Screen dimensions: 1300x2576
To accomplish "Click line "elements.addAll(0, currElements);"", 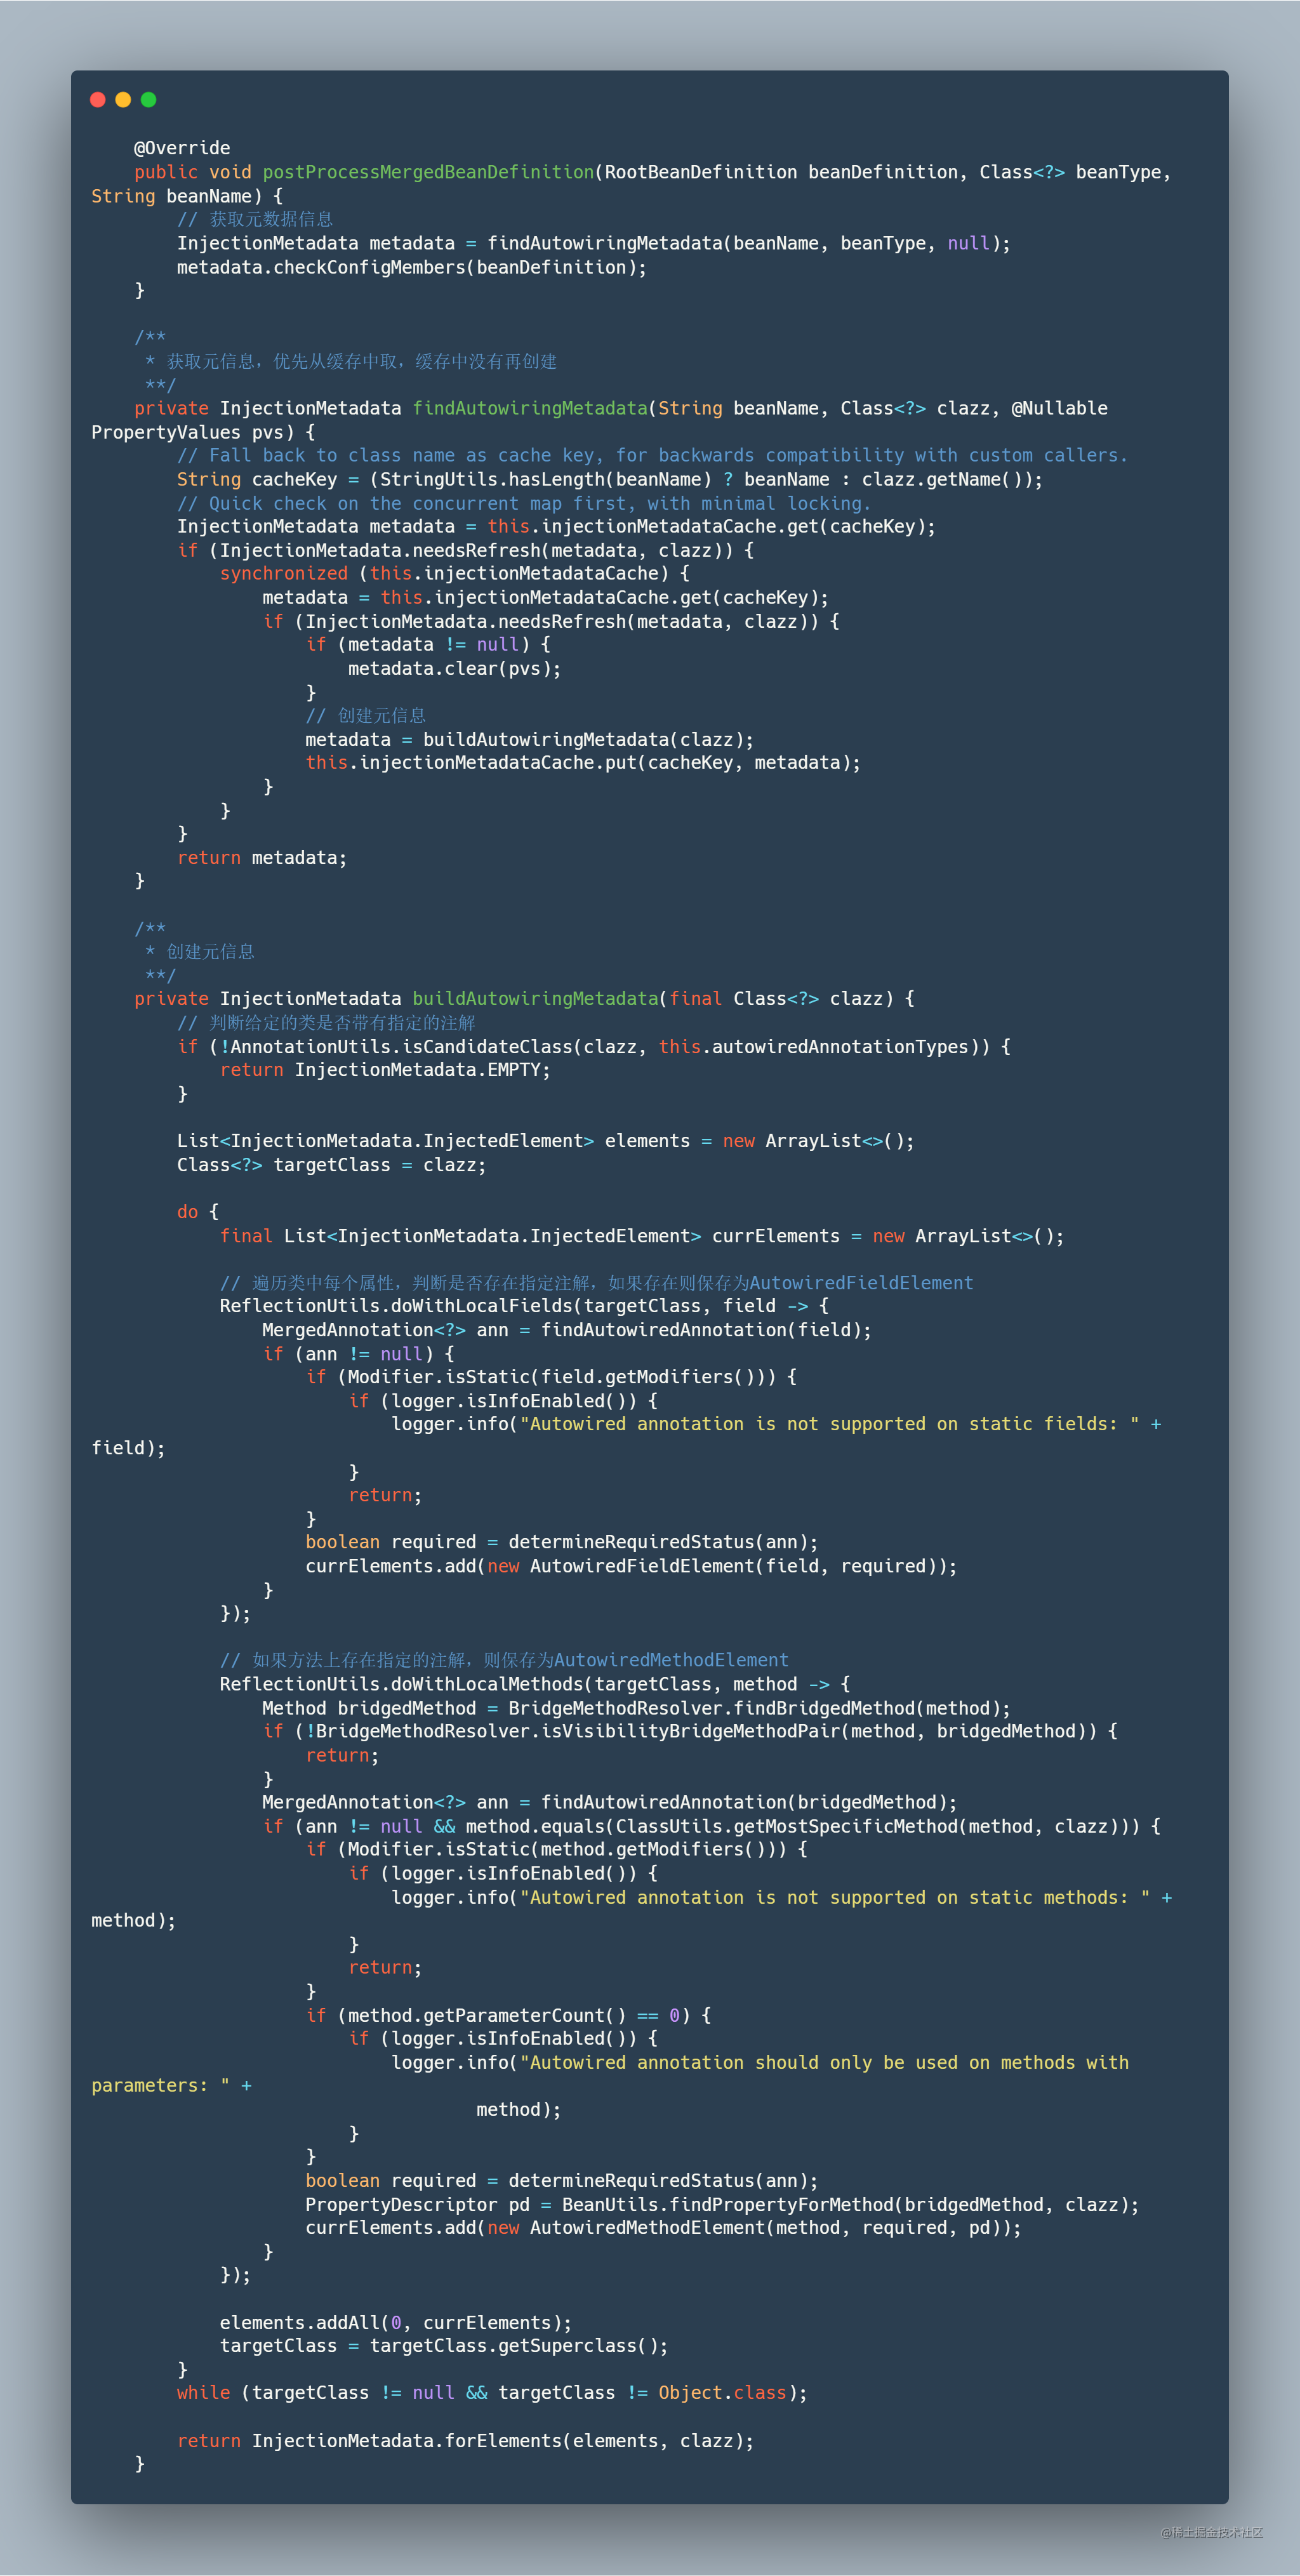I will pos(396,2322).
